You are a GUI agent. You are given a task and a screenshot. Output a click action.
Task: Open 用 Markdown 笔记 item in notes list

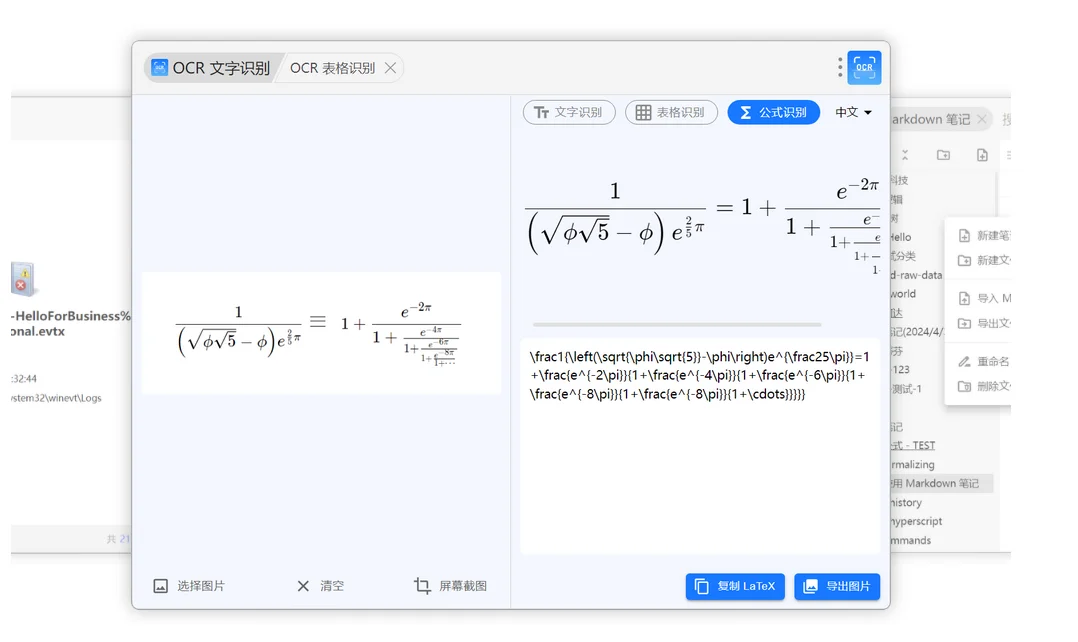click(941, 483)
